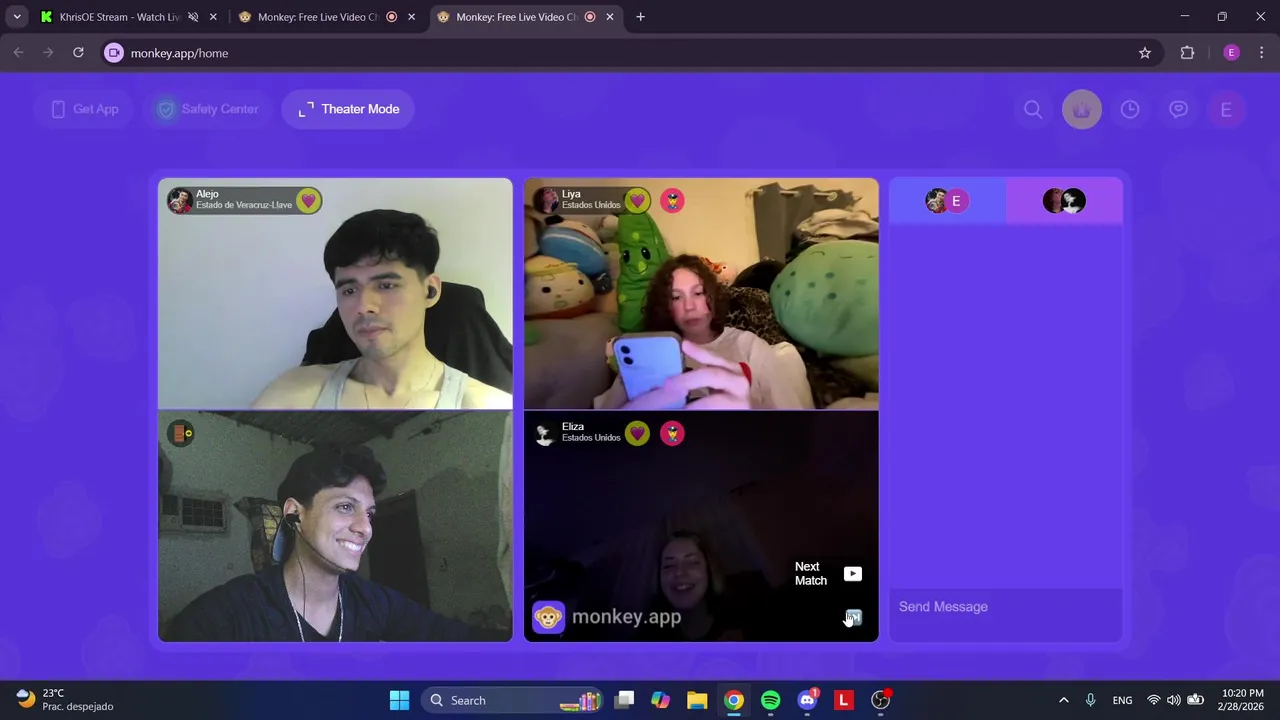Report Eliza using the police badge icon
1280x720 pixels.
click(x=672, y=434)
